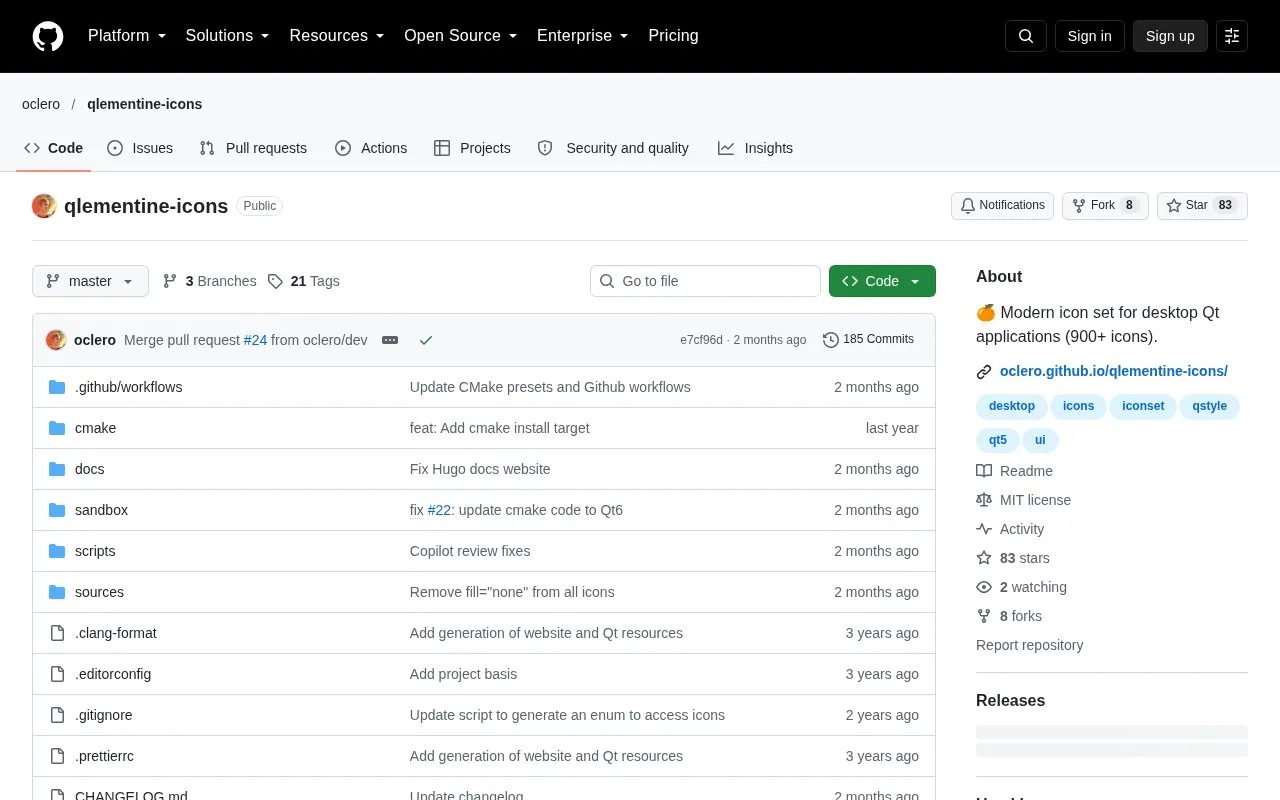Viewport: 1280px width, 800px height.
Task: Open the green Code dropdown
Action: point(882,281)
